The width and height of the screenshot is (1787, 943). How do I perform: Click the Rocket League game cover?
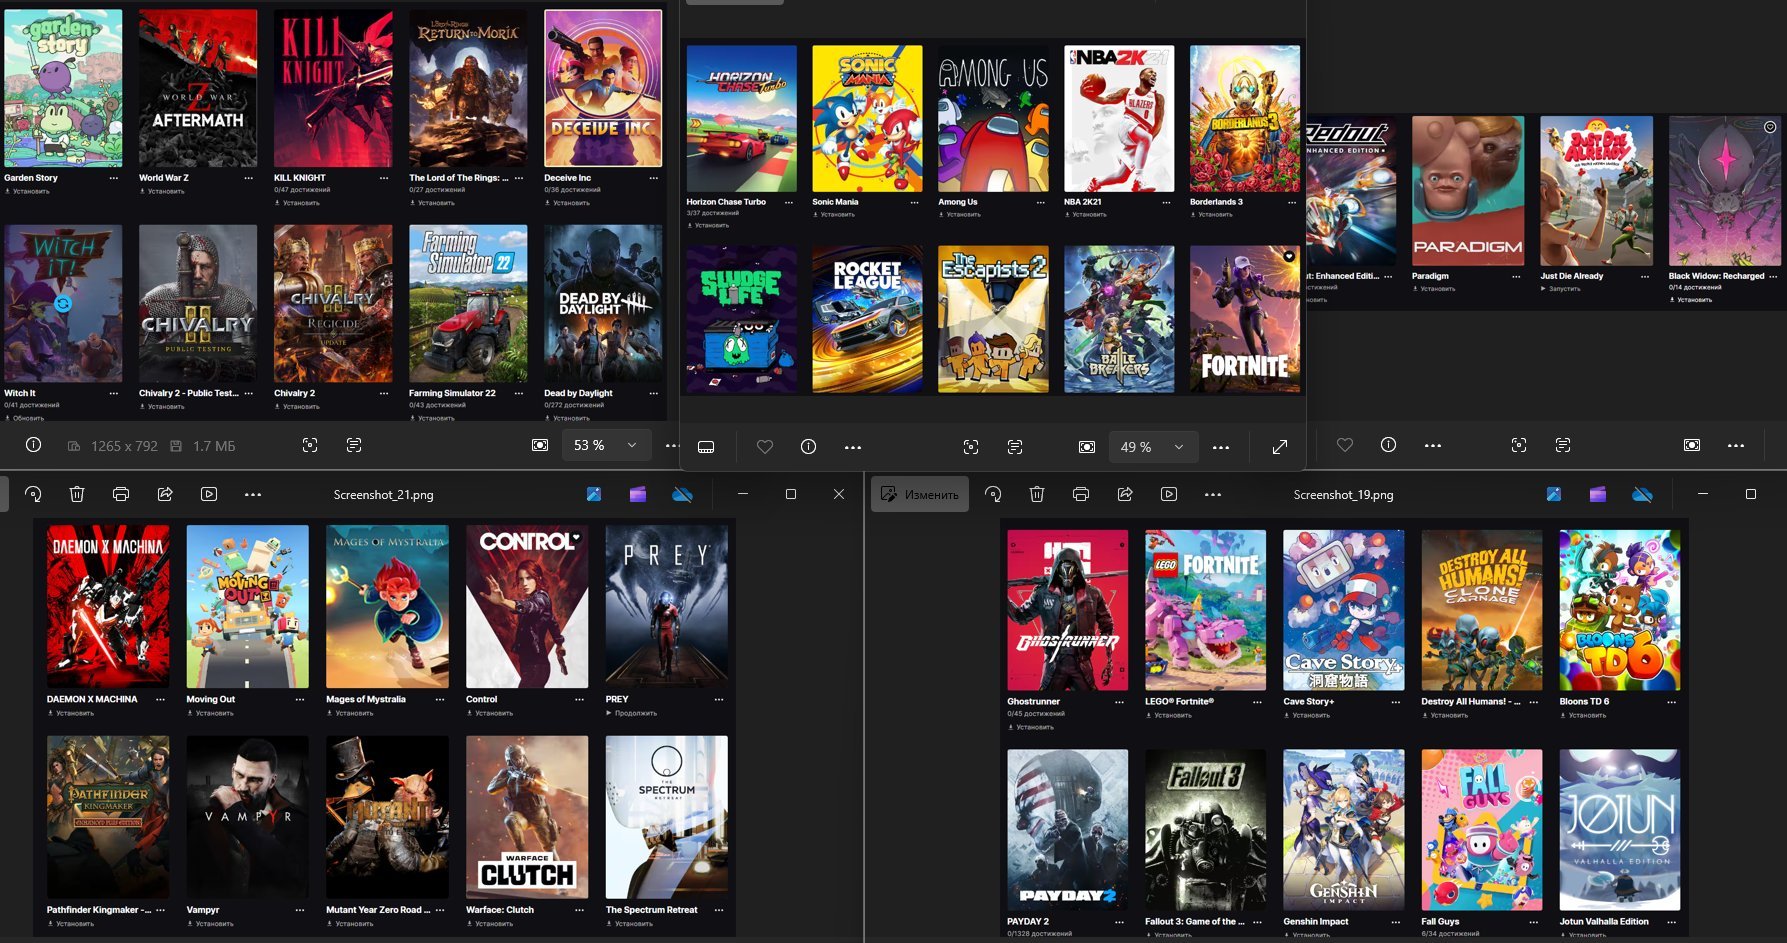867,319
